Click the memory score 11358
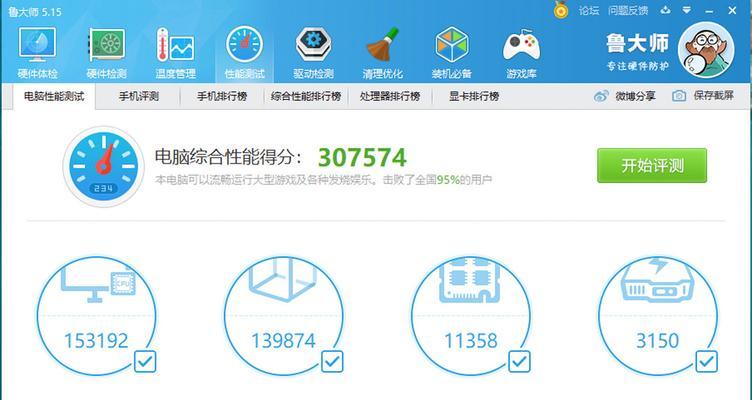The image size is (752, 400). coord(470,341)
